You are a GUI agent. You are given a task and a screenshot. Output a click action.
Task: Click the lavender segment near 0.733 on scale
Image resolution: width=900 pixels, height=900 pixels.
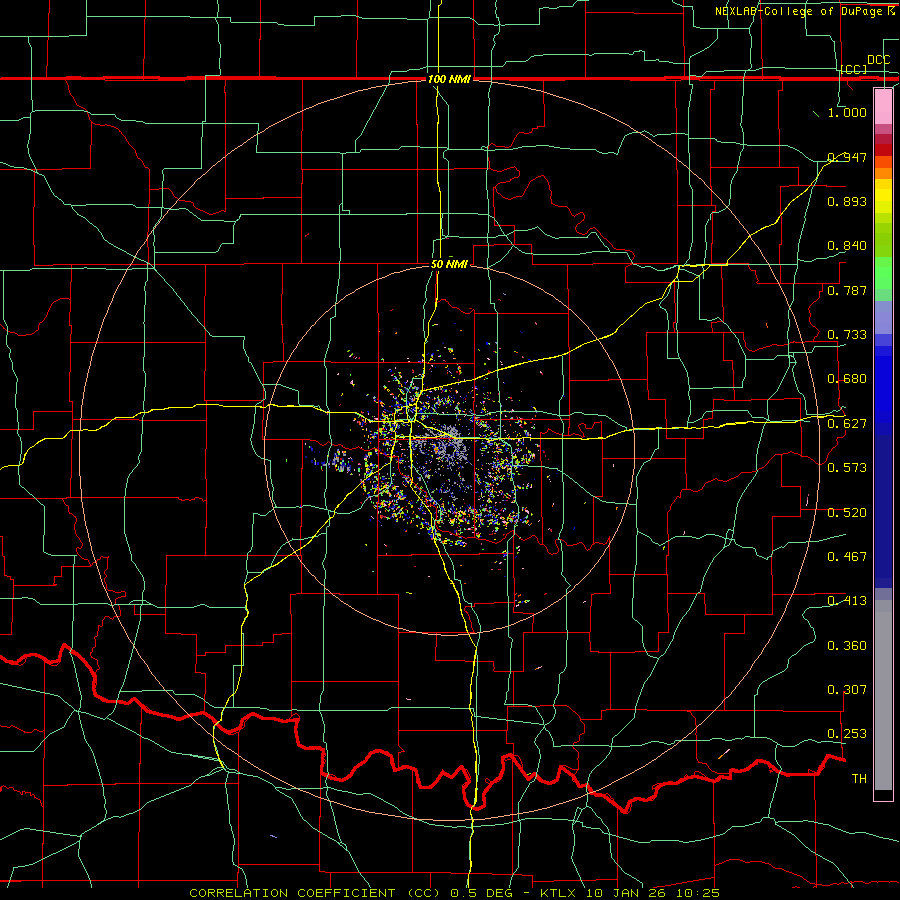[x=883, y=318]
